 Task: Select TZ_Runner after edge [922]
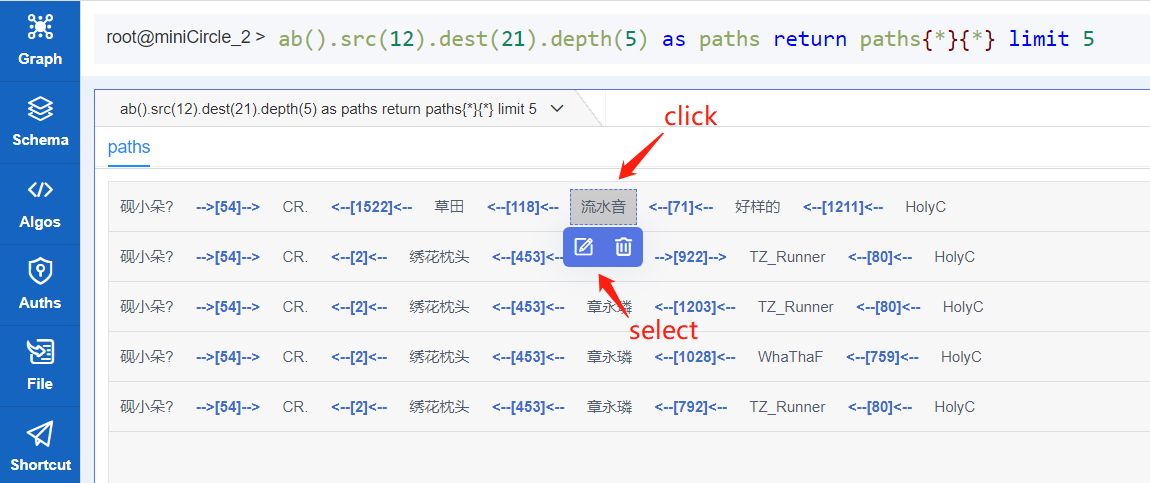pos(787,257)
